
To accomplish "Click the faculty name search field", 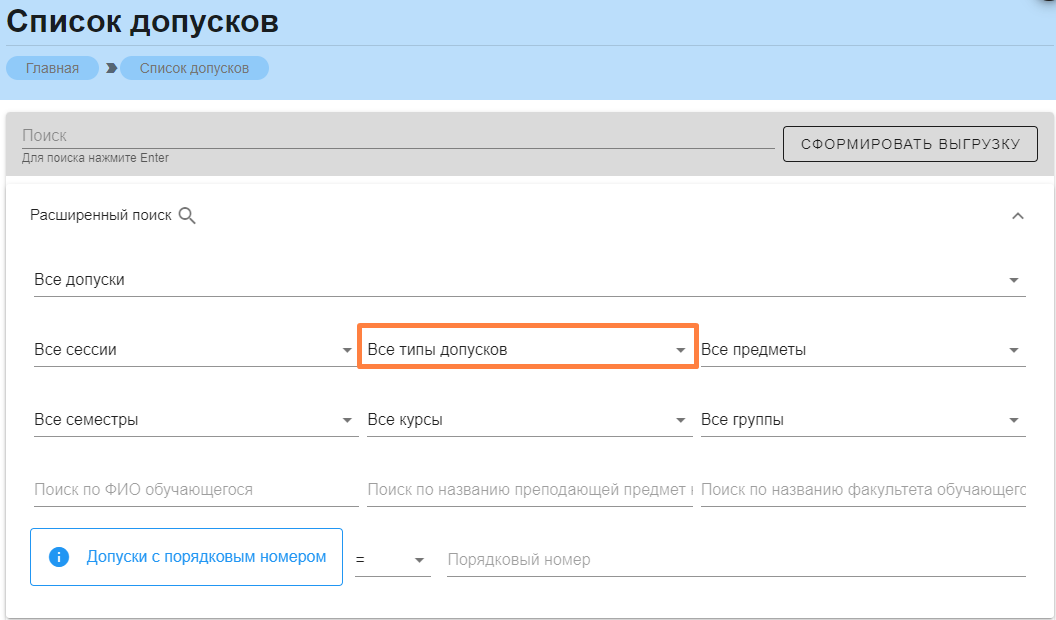I will 862,490.
